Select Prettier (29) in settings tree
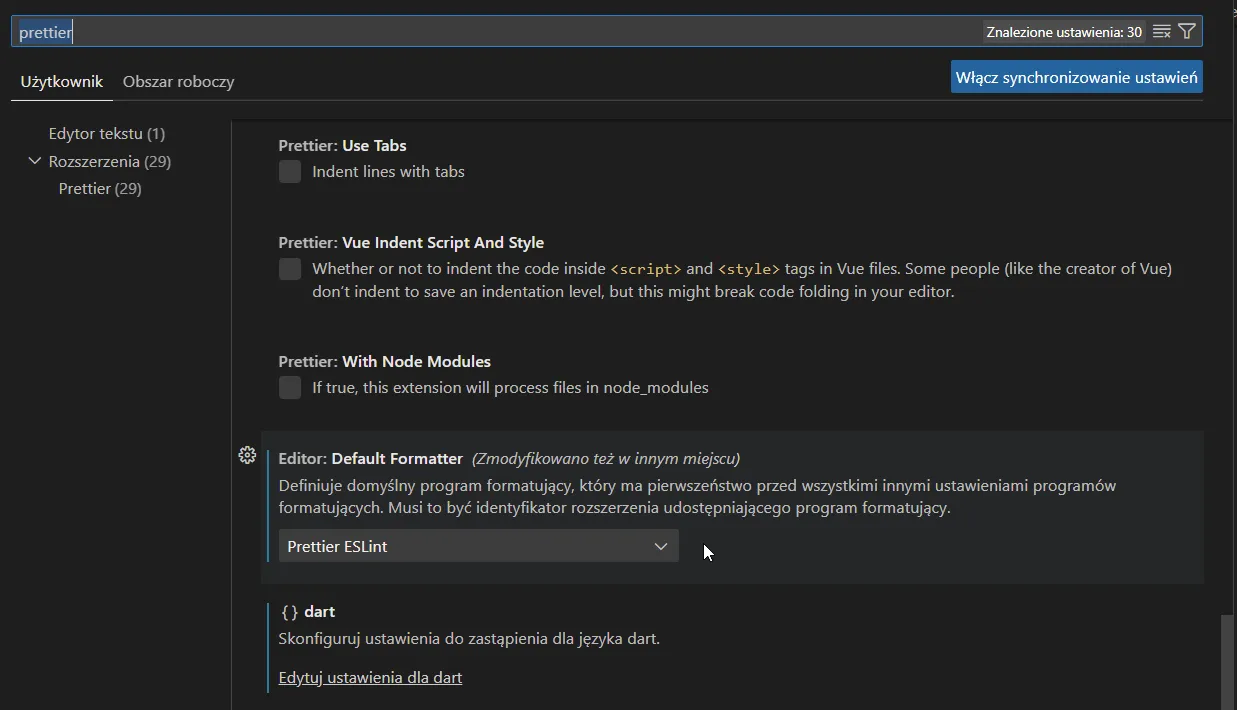Viewport: 1237px width, 710px height. [100, 189]
